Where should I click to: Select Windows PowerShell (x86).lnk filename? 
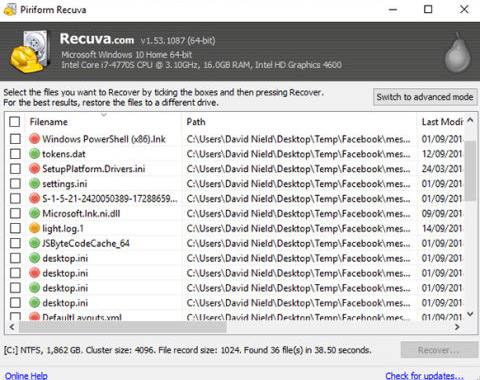pyautogui.click(x=104, y=139)
